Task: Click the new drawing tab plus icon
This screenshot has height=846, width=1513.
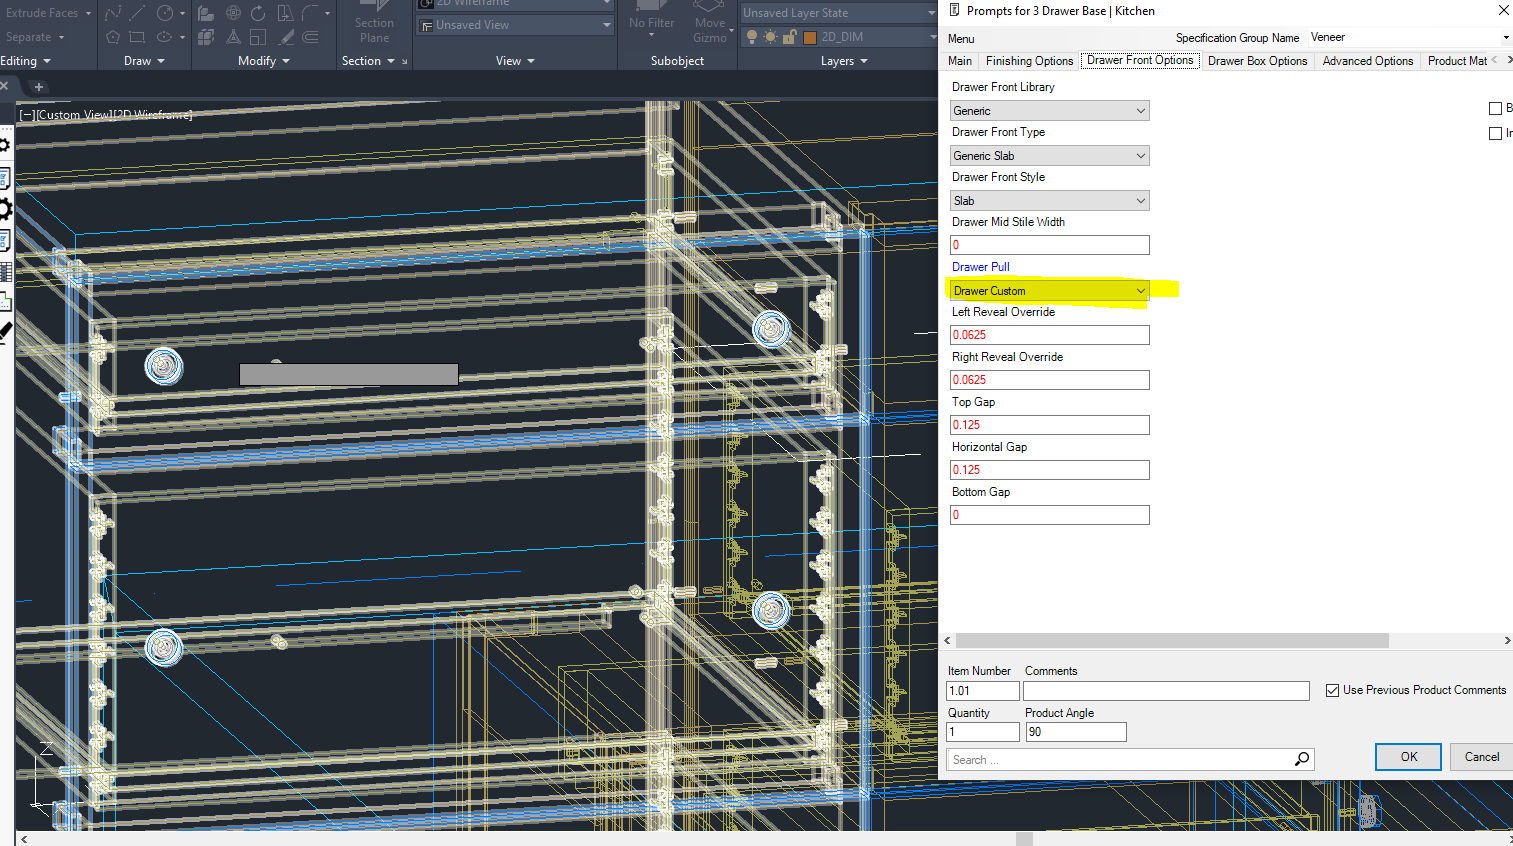Action: click(39, 87)
